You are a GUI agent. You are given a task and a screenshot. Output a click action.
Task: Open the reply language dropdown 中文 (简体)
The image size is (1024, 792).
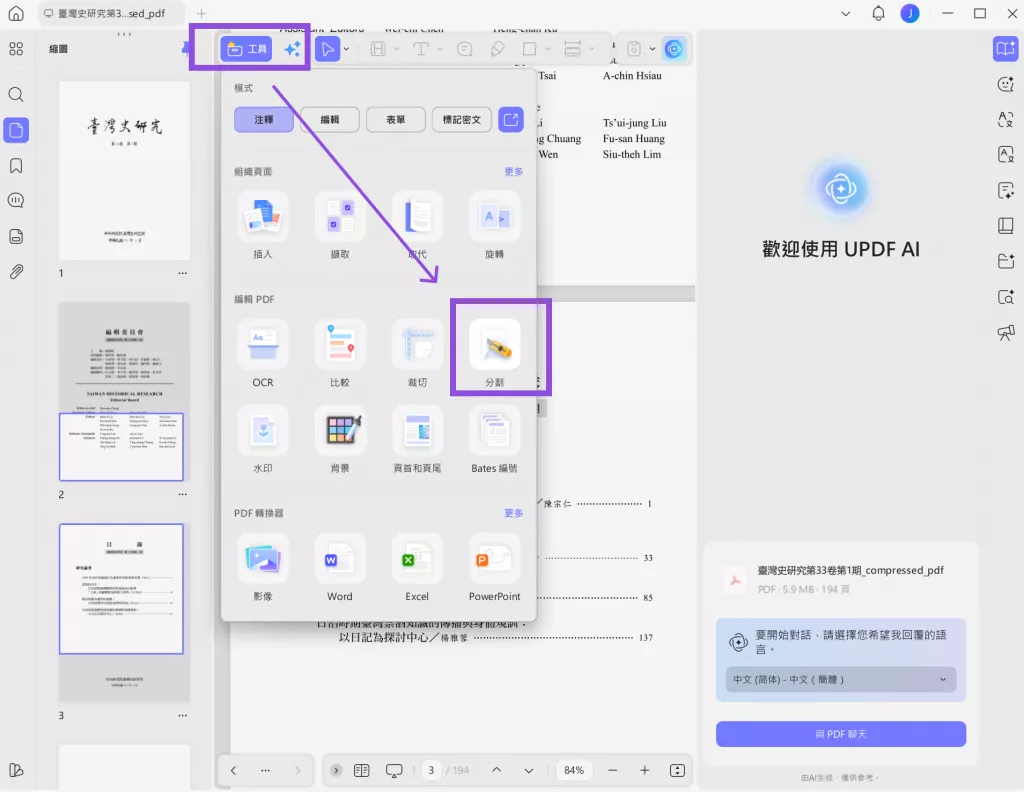[x=840, y=680]
